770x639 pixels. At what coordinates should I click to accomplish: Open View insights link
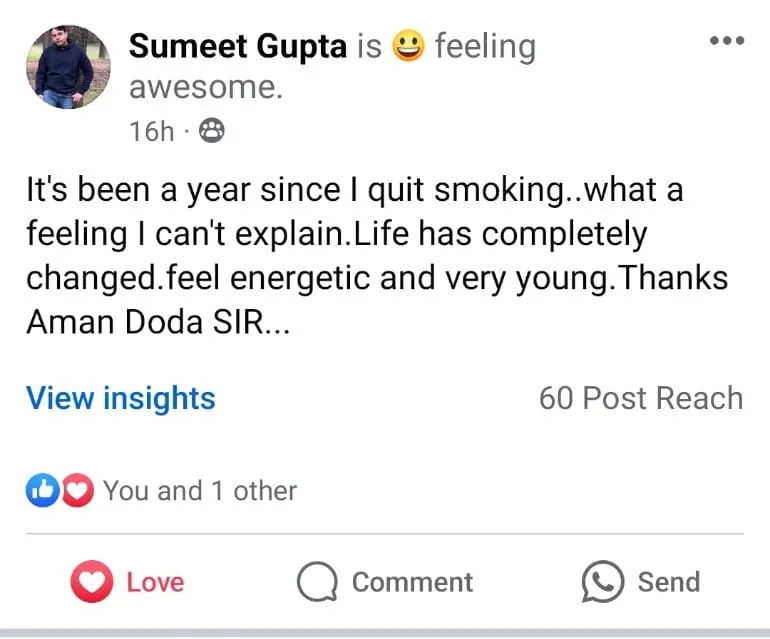120,398
